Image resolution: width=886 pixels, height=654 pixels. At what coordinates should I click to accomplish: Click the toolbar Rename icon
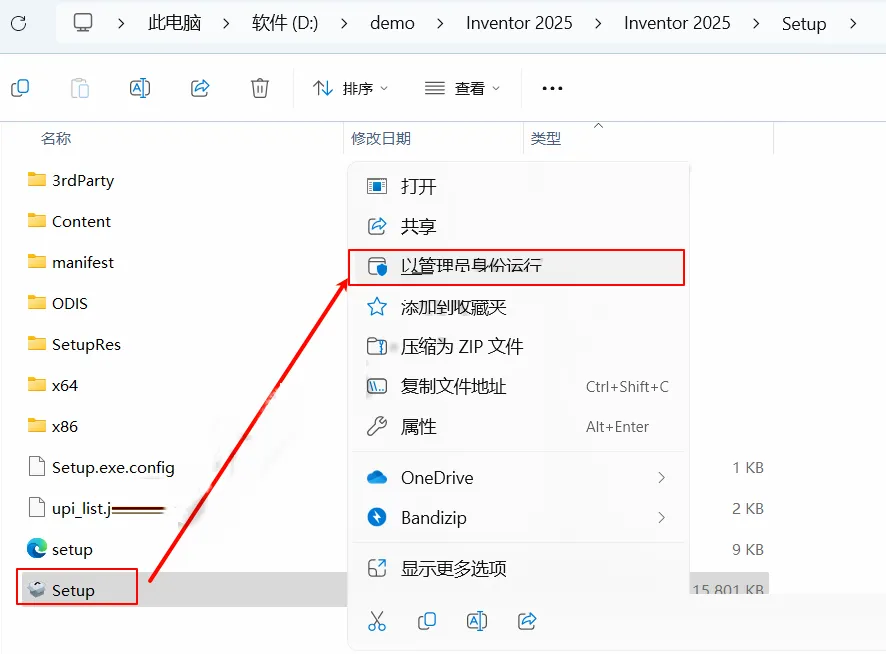click(140, 88)
